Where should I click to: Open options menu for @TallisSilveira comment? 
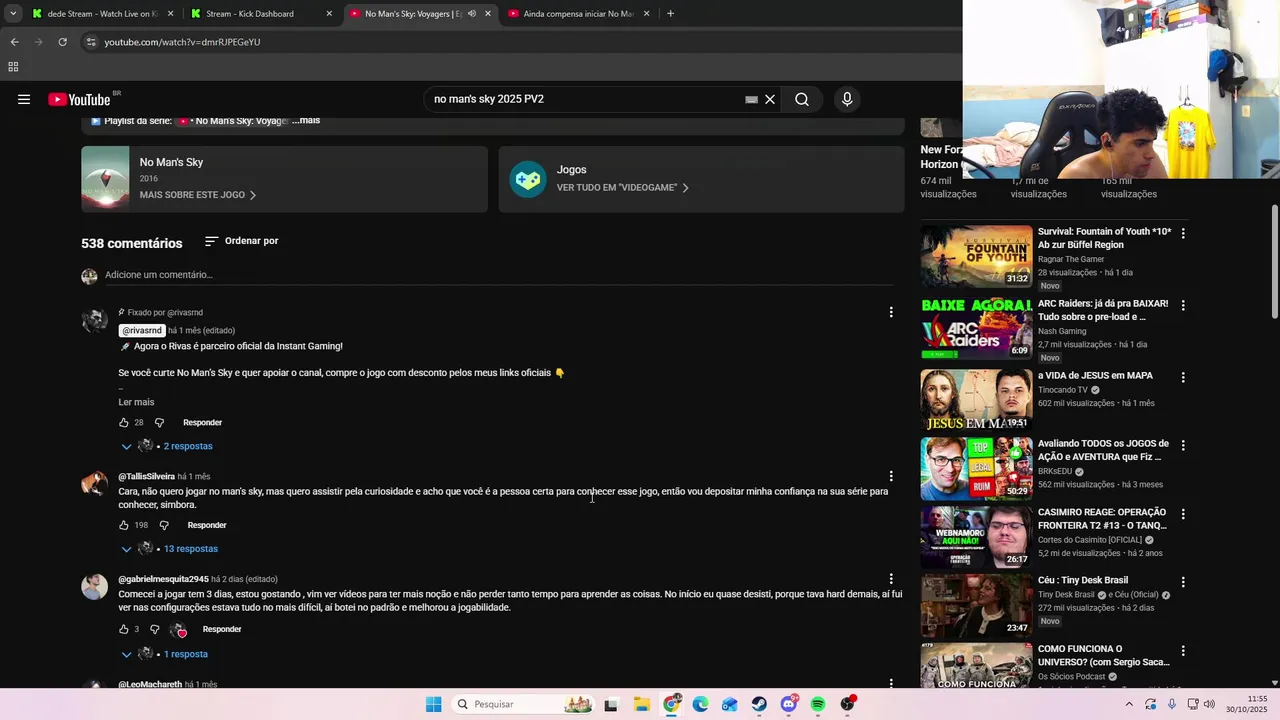click(x=891, y=476)
